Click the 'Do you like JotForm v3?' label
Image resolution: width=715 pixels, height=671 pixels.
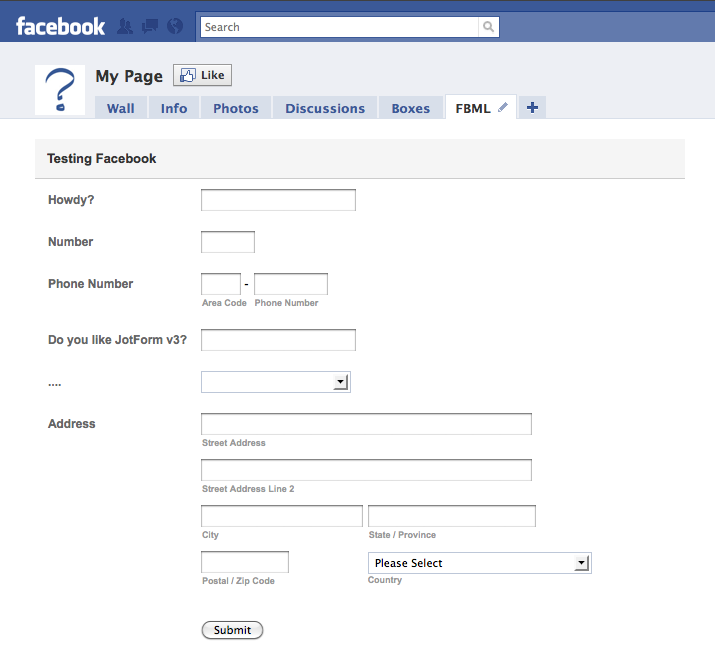118,340
